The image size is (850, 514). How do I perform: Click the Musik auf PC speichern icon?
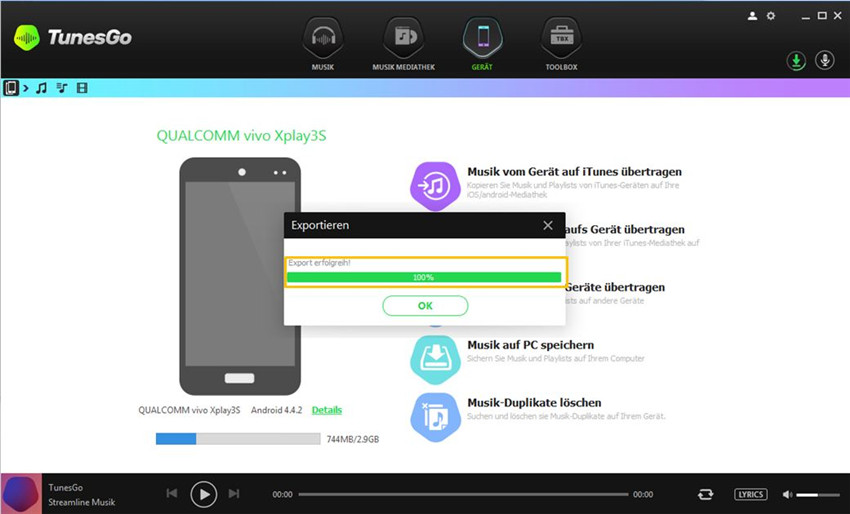pos(435,359)
